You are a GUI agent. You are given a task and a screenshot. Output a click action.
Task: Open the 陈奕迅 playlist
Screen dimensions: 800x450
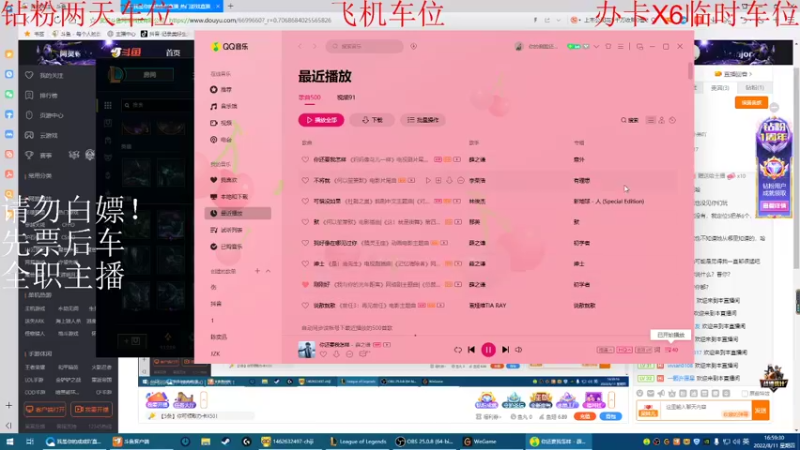click(219, 337)
